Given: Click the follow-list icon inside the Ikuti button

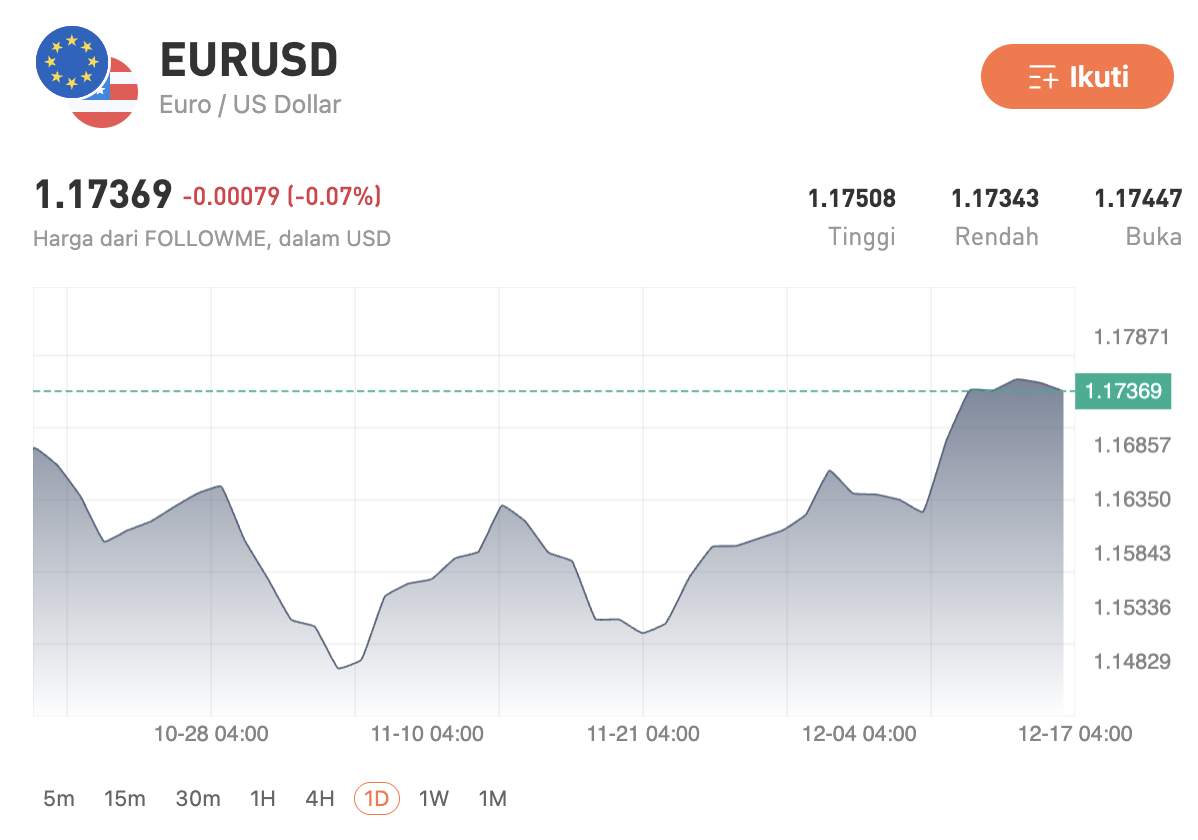Looking at the screenshot, I should (1040, 75).
